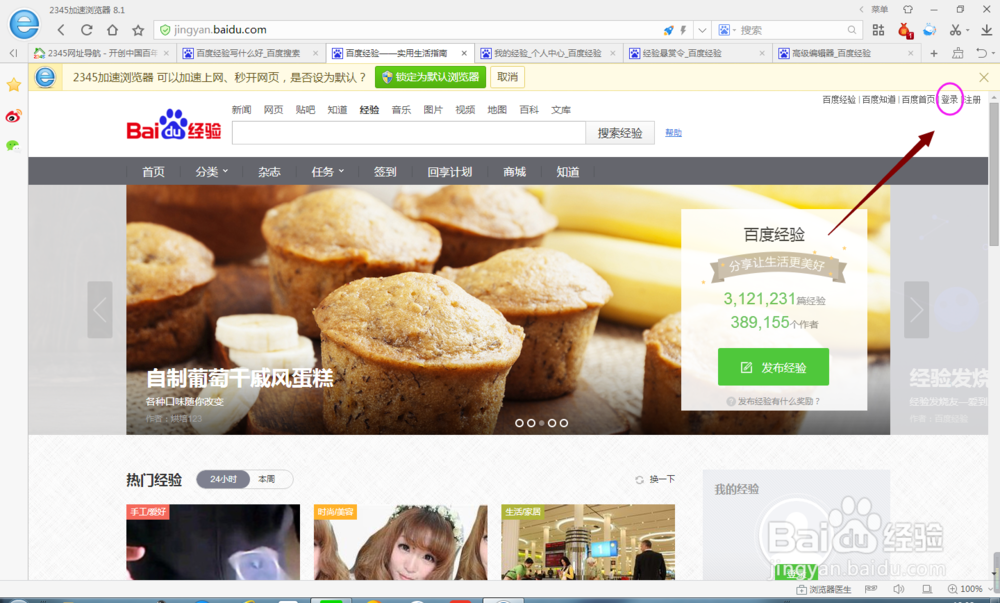Open zoom level 100% control in status bar

pos(965,589)
